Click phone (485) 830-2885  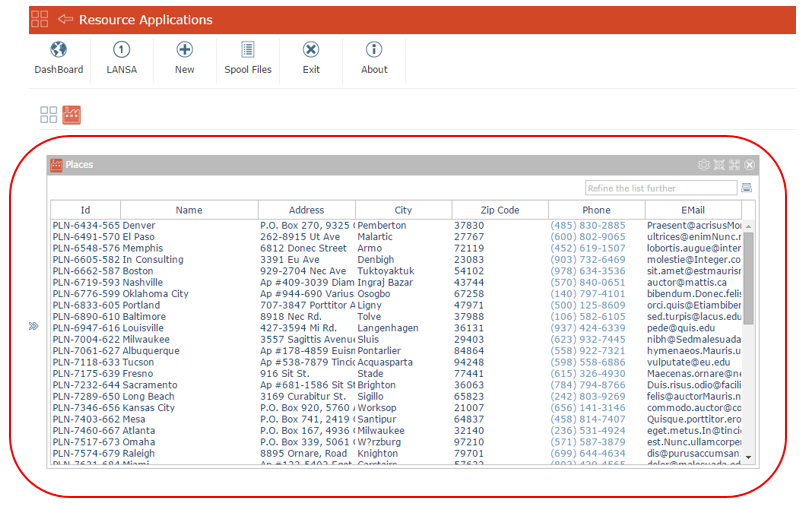587,225
